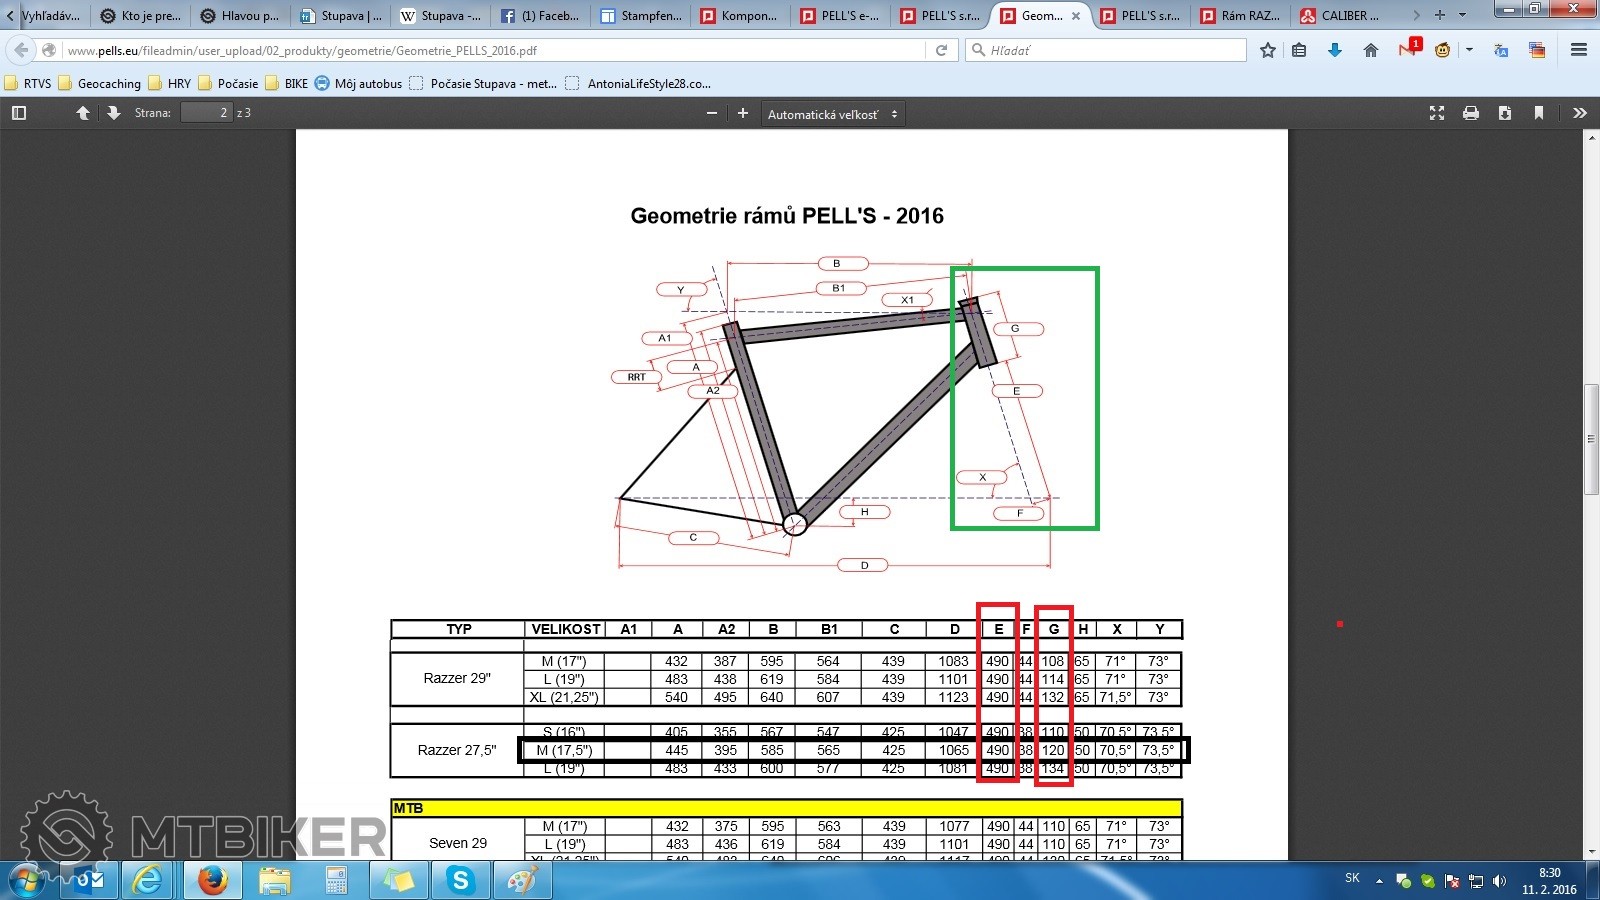This screenshot has height=900, width=1600.
Task: Click the PDF zoom out minus button
Action: [x=712, y=113]
